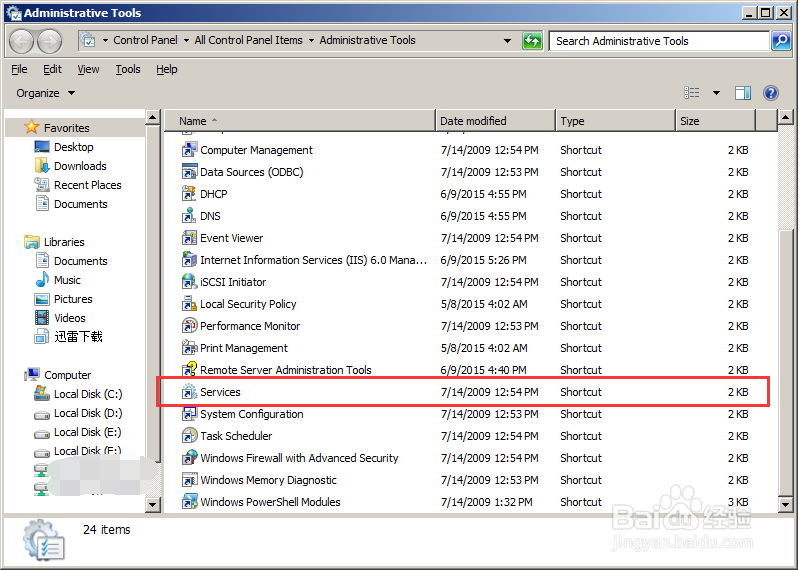Select the DHCP shortcut icon
This screenshot has height=570, width=798.
coord(189,193)
